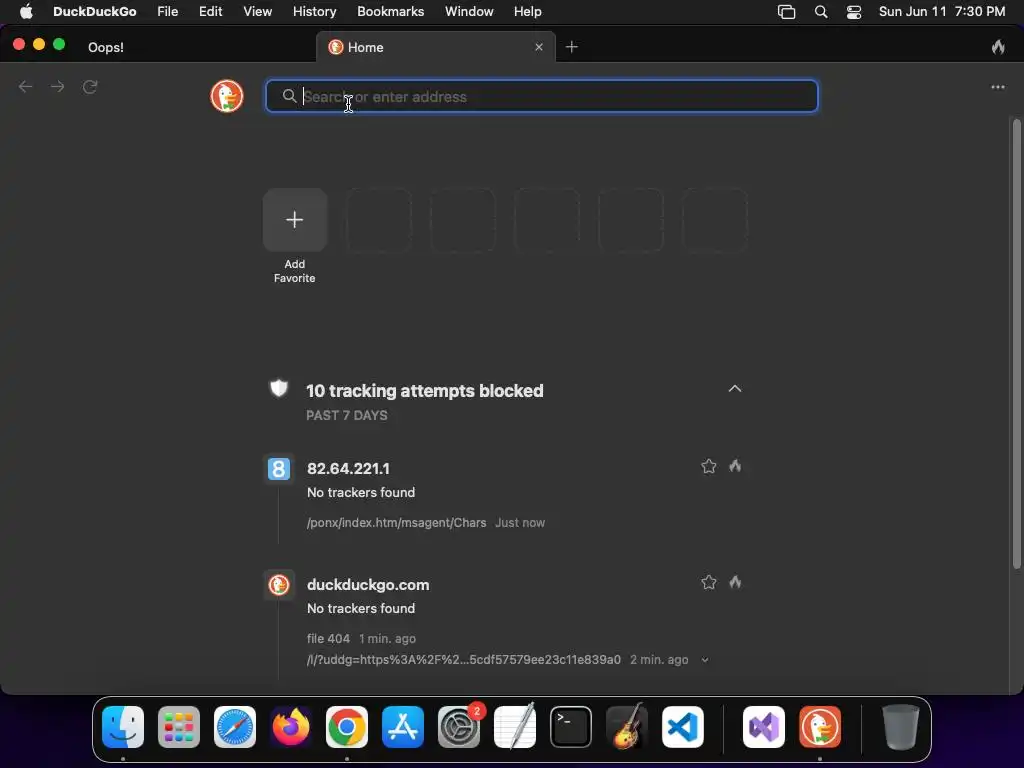
Task: Open the Apple menu
Action: pos(26,11)
